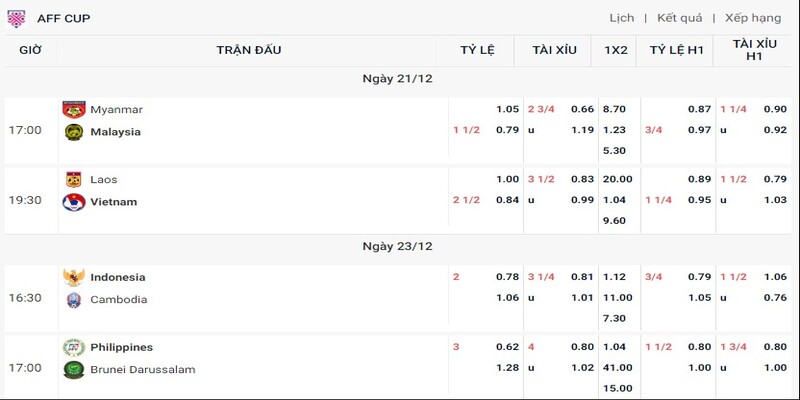Open the Xếp hạng rankings link
The width and height of the screenshot is (800, 400).
tap(753, 18)
